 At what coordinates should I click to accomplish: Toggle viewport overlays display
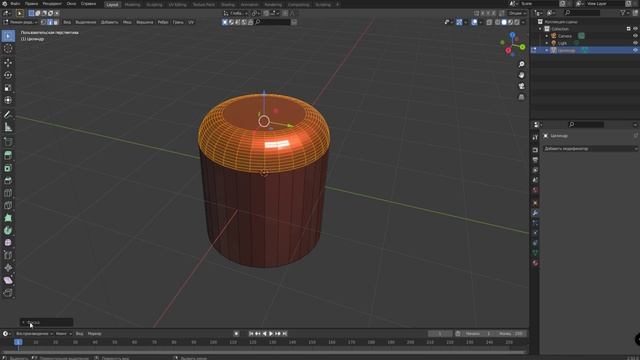[474, 22]
